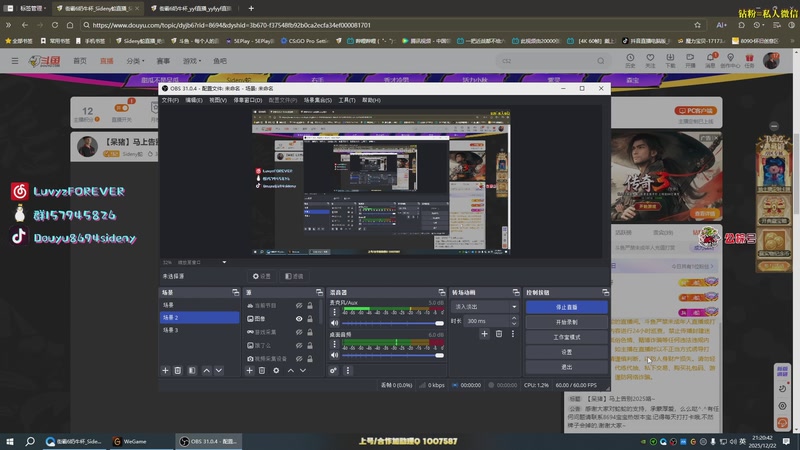This screenshot has height=450, width=800.
Task: Add a new scene transition with plus icon
Action: point(484,334)
